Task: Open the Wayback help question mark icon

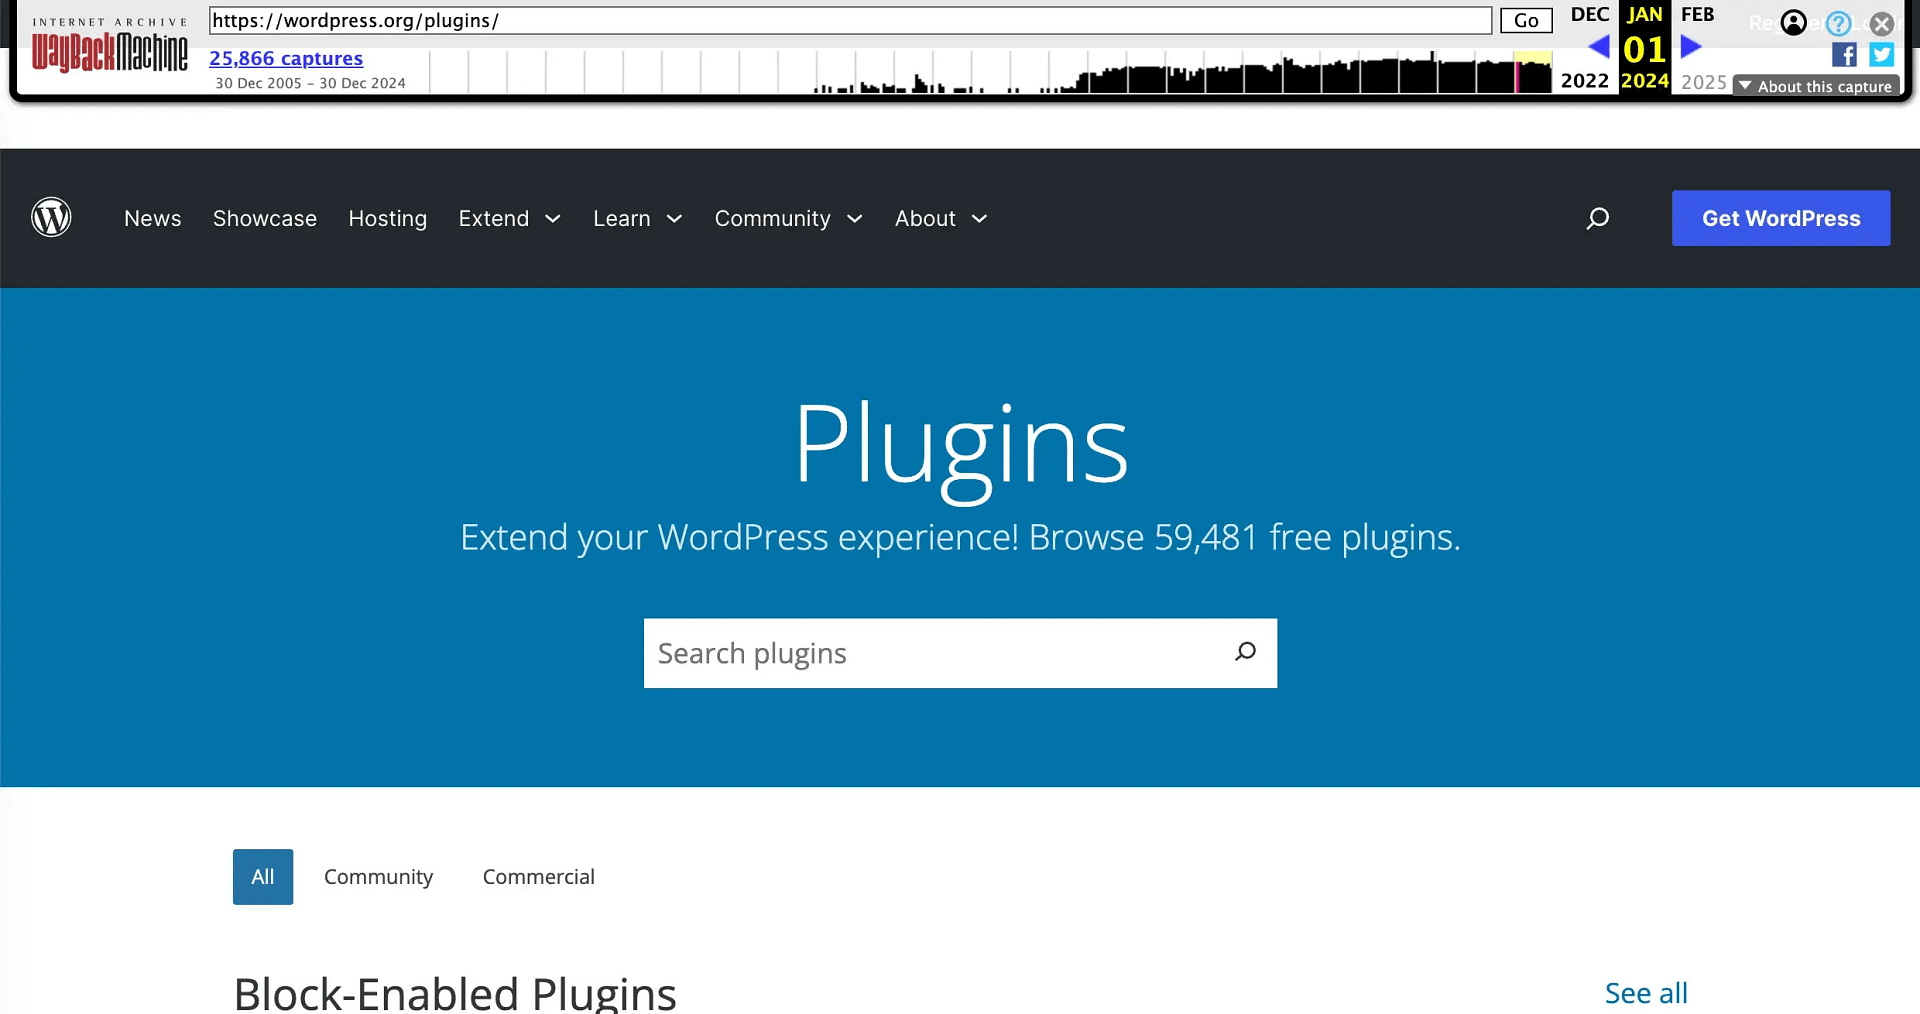Action: point(1838,23)
